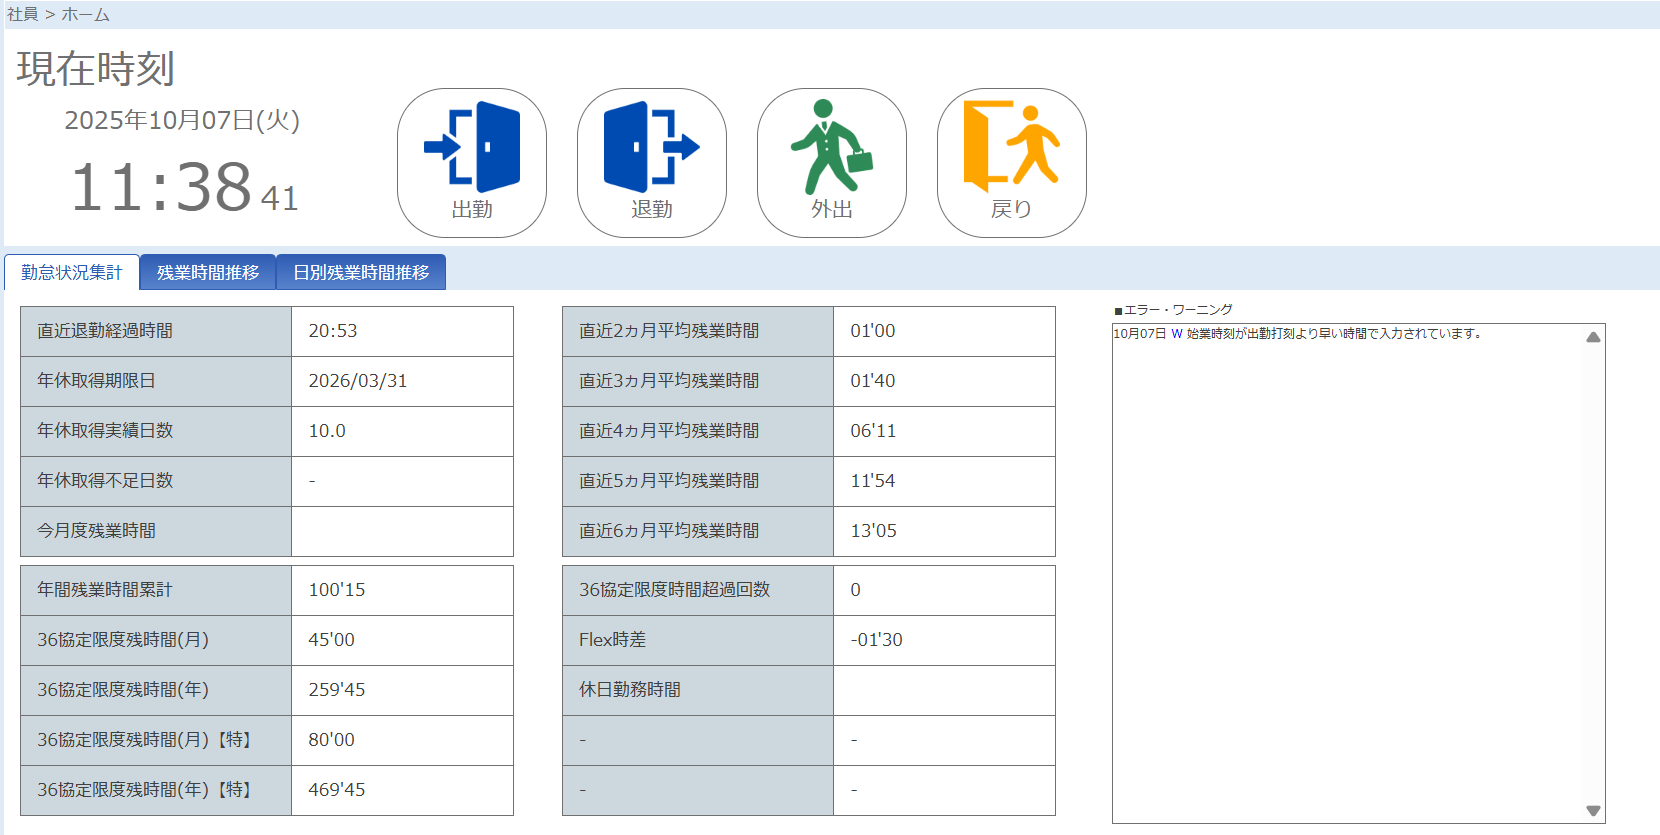Click the empty 今月度残業時間 value cell
This screenshot has height=835, width=1660.
[402, 531]
